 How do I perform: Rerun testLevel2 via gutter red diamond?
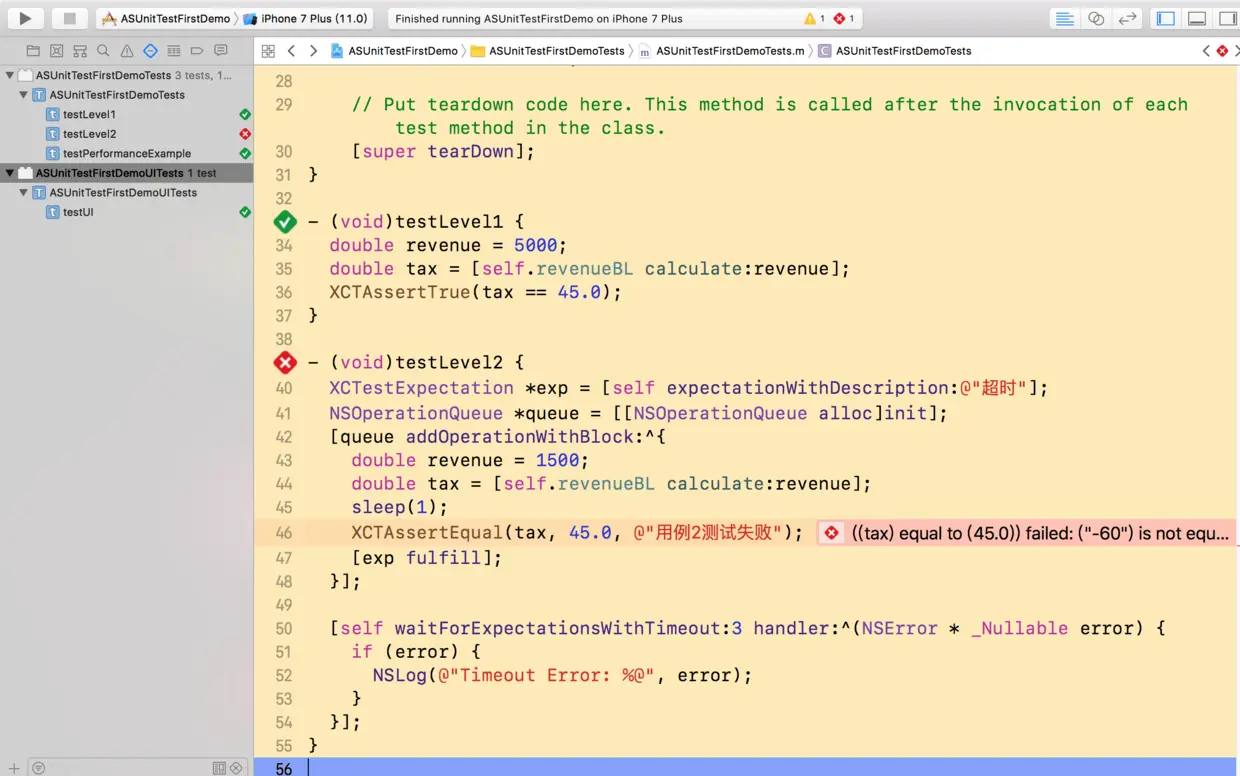click(x=285, y=363)
